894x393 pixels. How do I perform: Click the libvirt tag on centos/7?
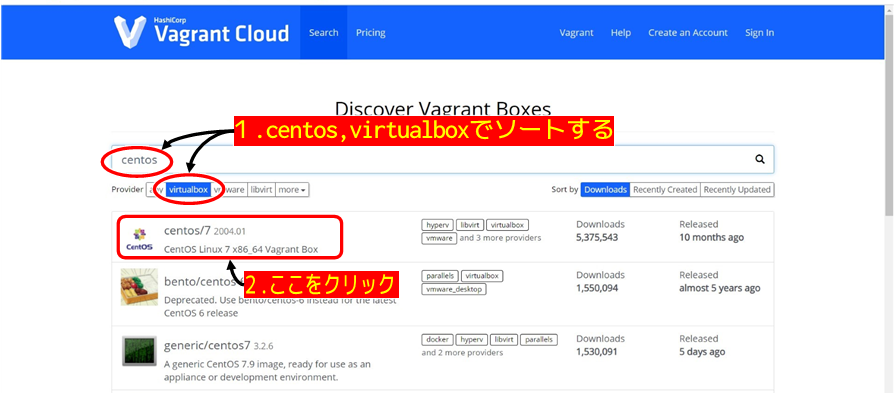click(x=469, y=225)
